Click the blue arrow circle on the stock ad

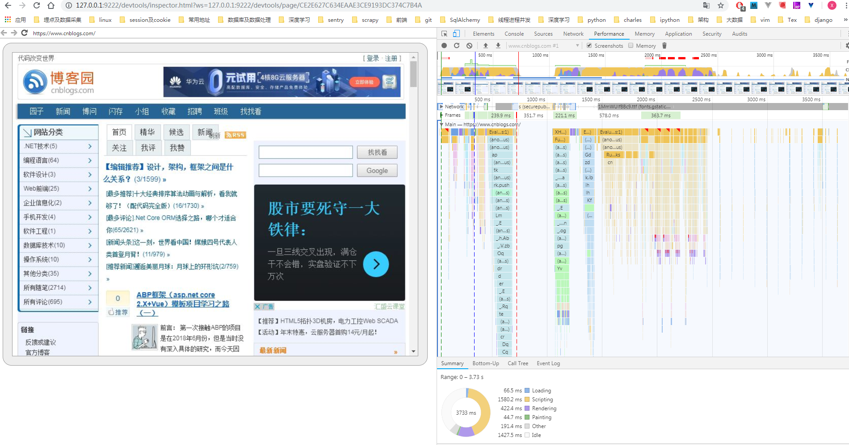376,264
